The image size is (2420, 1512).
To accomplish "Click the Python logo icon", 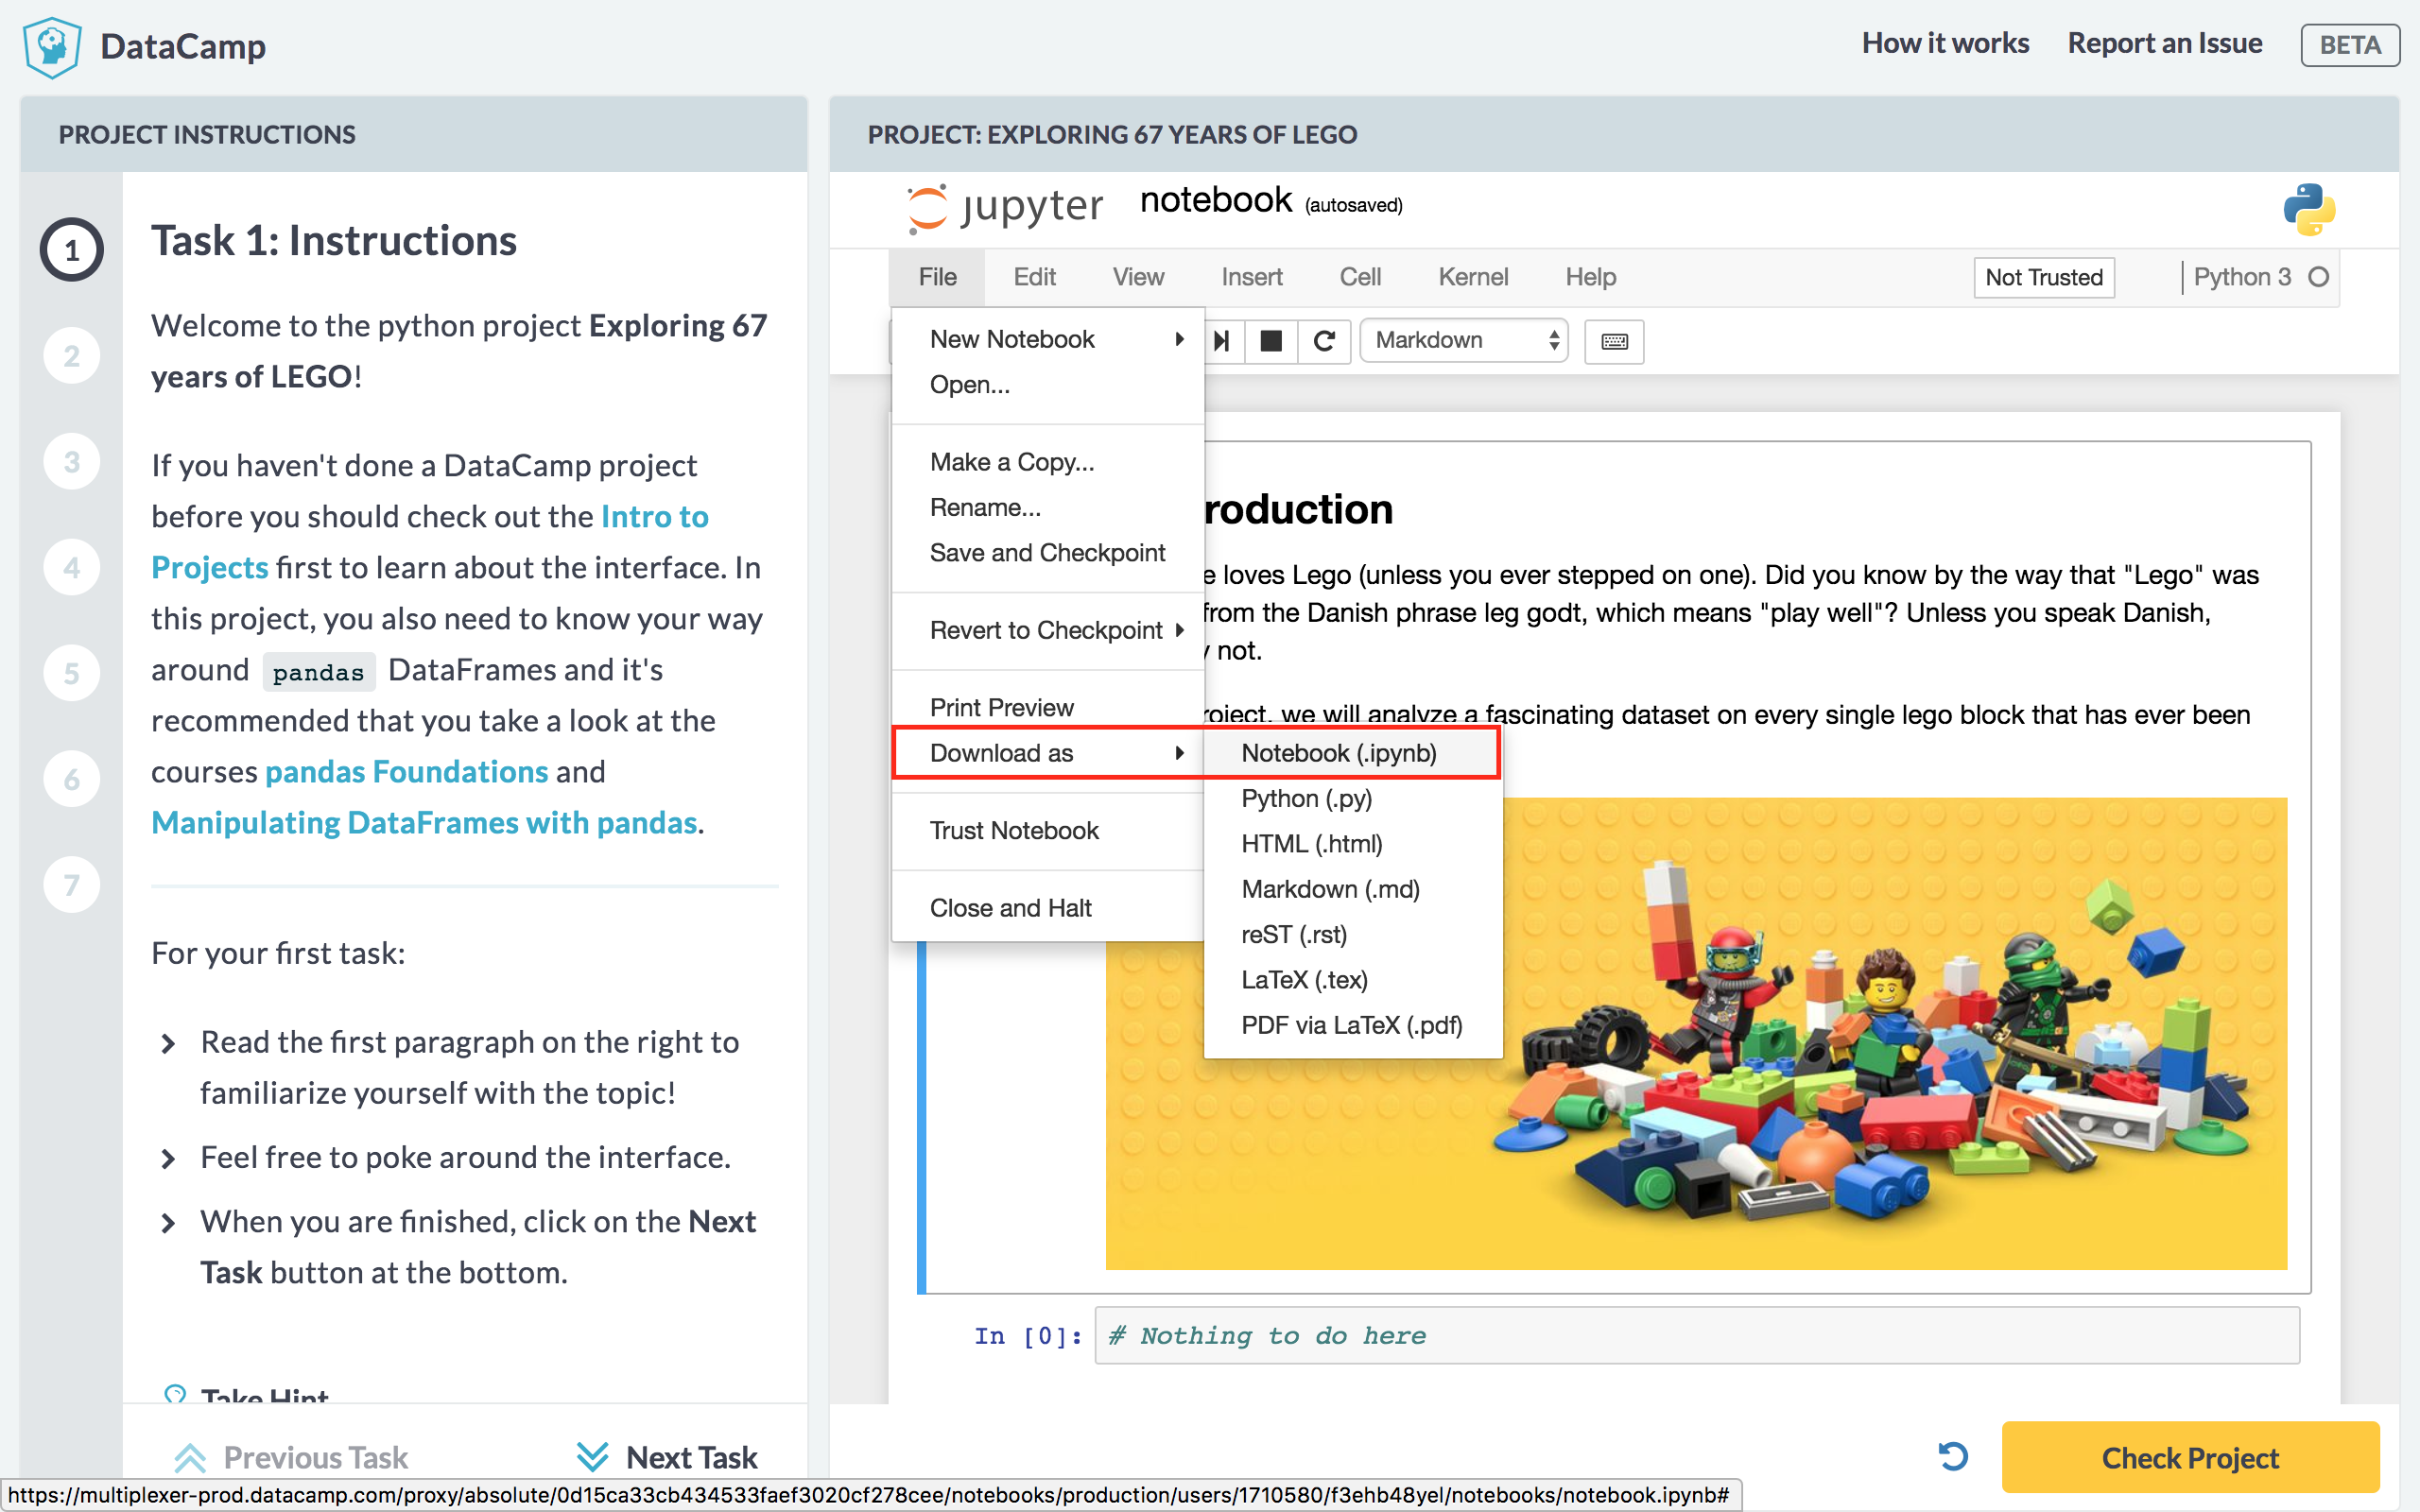I will pos(2308,208).
